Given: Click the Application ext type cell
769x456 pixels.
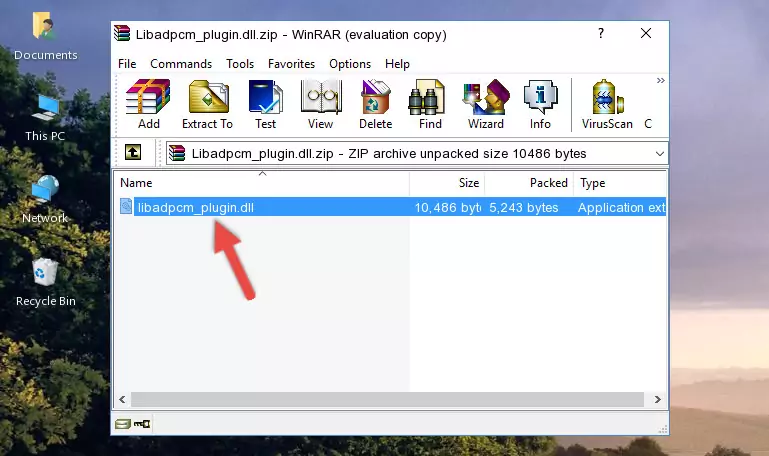Looking at the screenshot, I should pyautogui.click(x=621, y=207).
